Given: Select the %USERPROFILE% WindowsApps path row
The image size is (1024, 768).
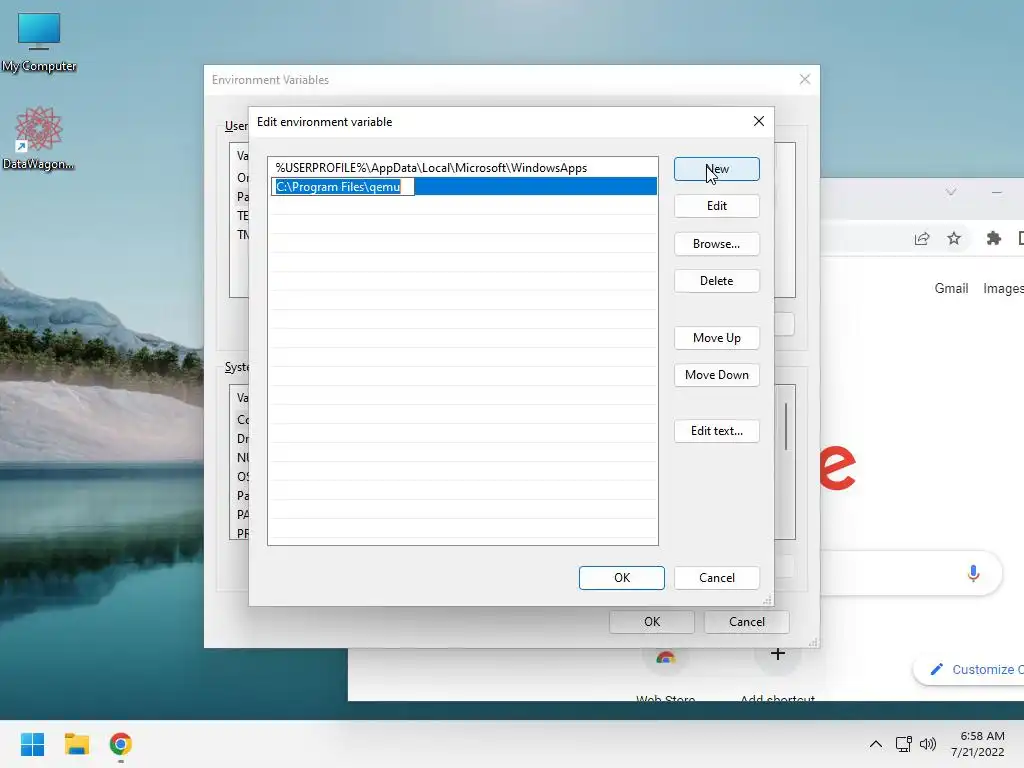Looking at the screenshot, I should click(x=464, y=168).
